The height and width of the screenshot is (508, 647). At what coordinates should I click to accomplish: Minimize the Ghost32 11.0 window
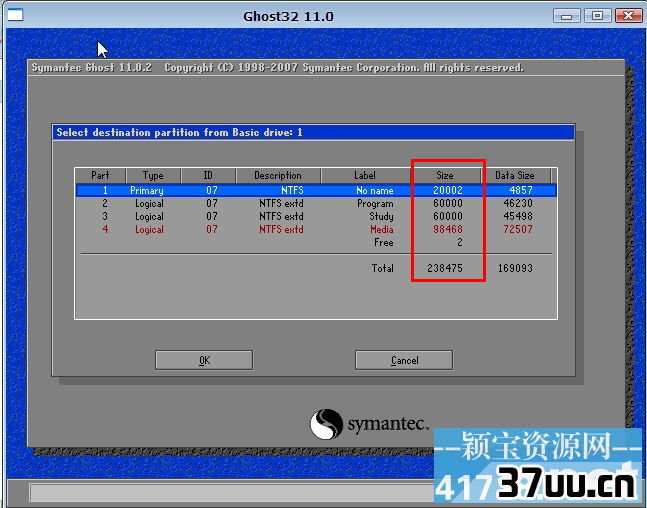[x=567, y=16]
